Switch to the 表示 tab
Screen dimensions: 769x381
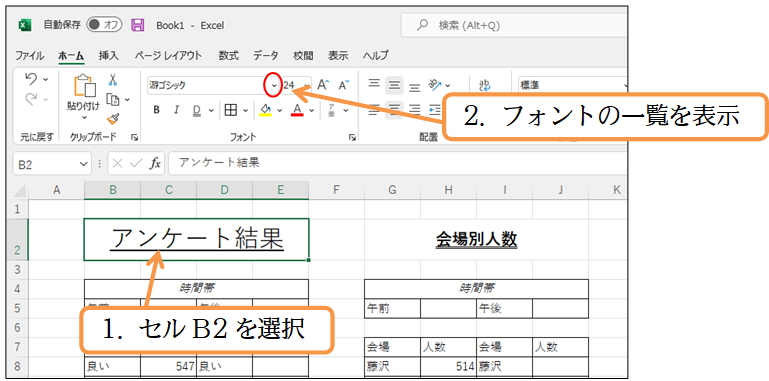[338, 55]
